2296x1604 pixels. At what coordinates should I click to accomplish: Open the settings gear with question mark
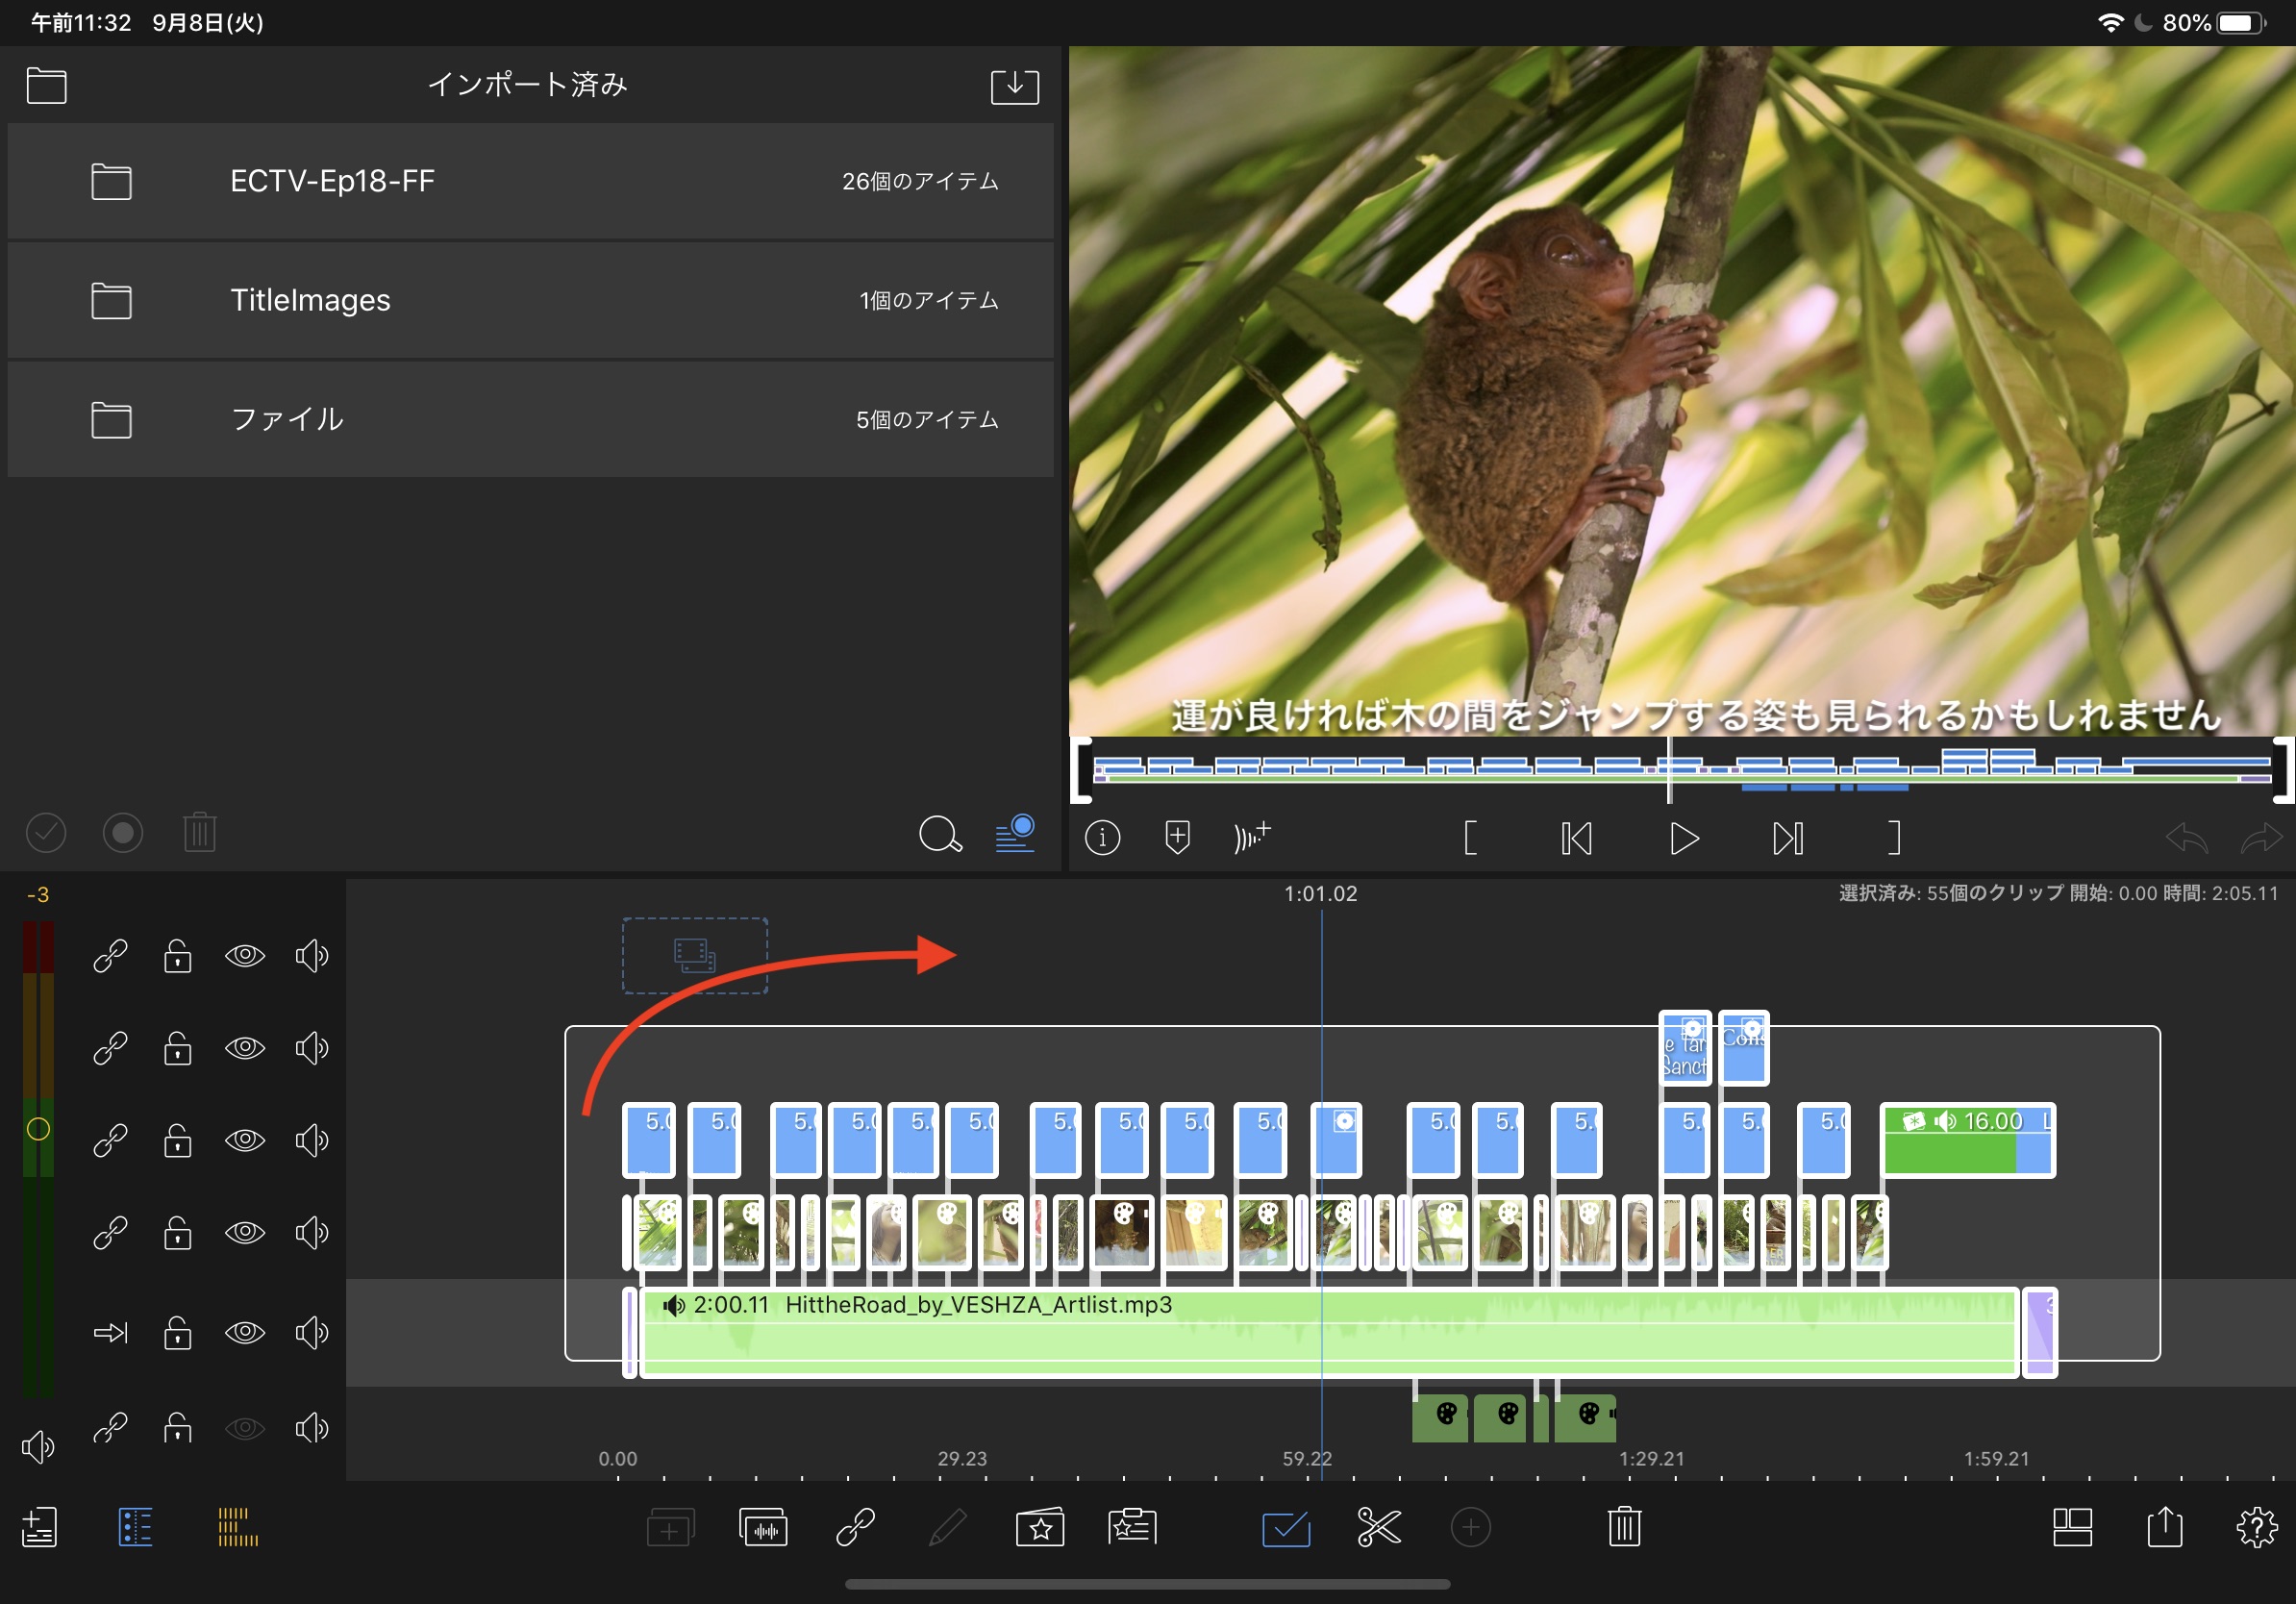(x=2256, y=1527)
